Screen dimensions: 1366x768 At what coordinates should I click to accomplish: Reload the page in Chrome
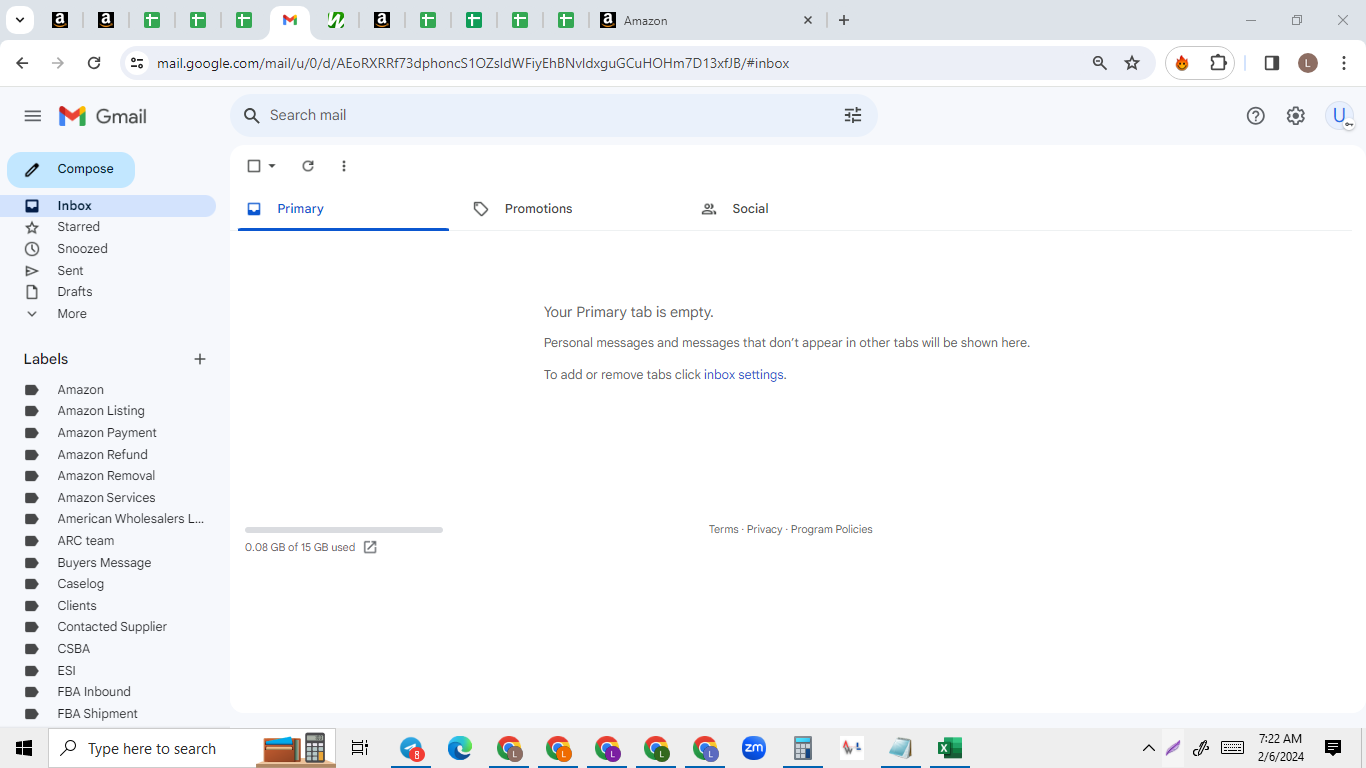[94, 63]
